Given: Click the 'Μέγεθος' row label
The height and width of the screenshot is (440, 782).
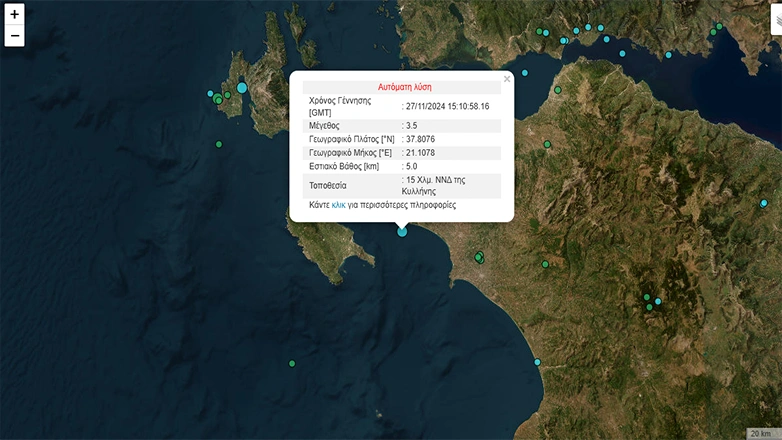Looking at the screenshot, I should click(x=327, y=125).
